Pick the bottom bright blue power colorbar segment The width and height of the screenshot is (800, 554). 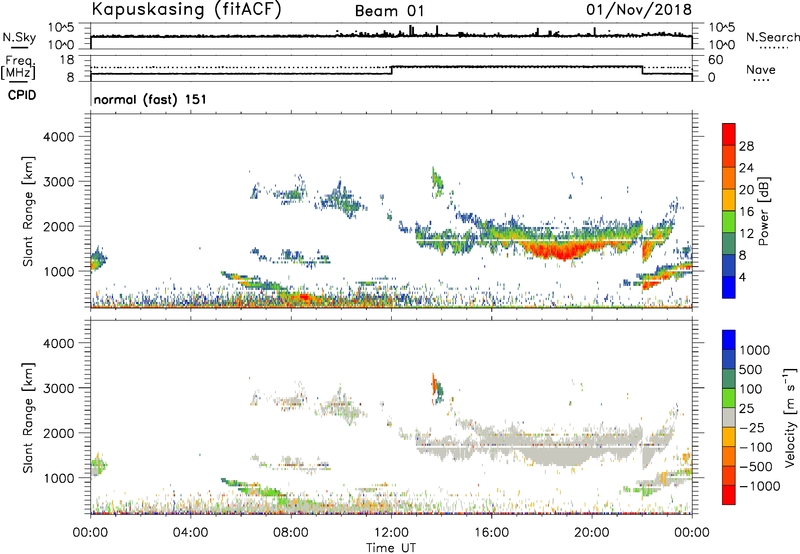click(729, 287)
